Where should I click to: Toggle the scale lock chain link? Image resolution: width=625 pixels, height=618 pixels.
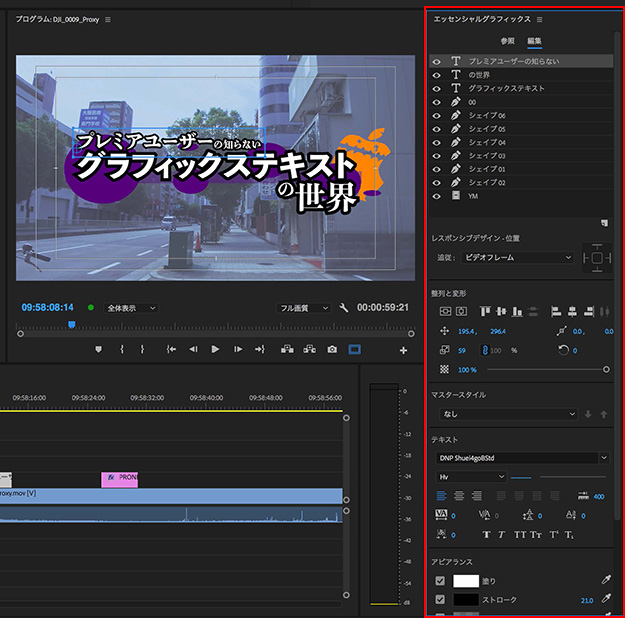click(485, 350)
